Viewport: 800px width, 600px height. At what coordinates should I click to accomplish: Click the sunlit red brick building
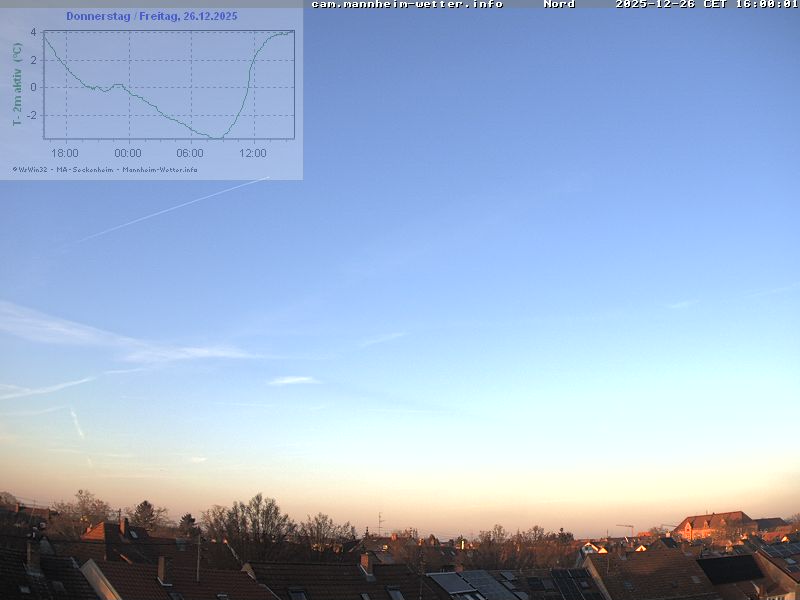click(712, 524)
